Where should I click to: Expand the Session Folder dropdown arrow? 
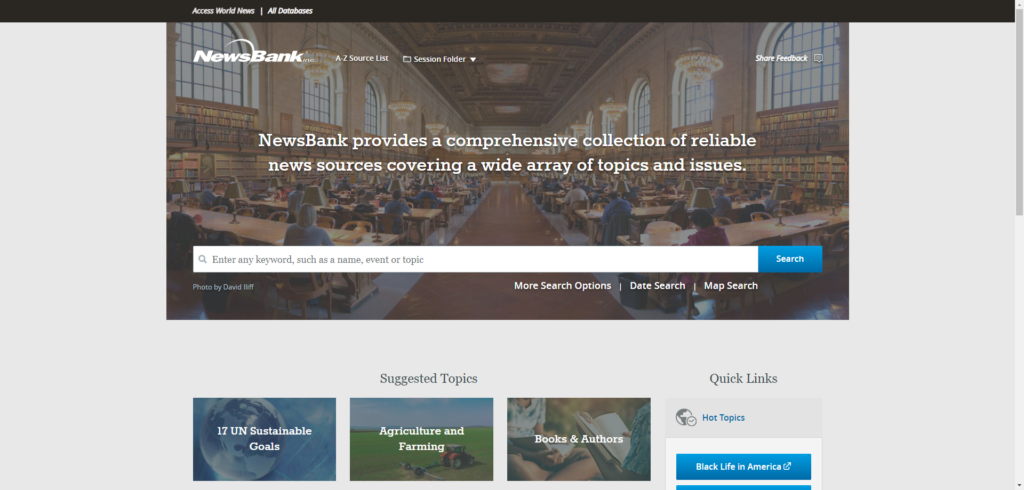(x=473, y=59)
